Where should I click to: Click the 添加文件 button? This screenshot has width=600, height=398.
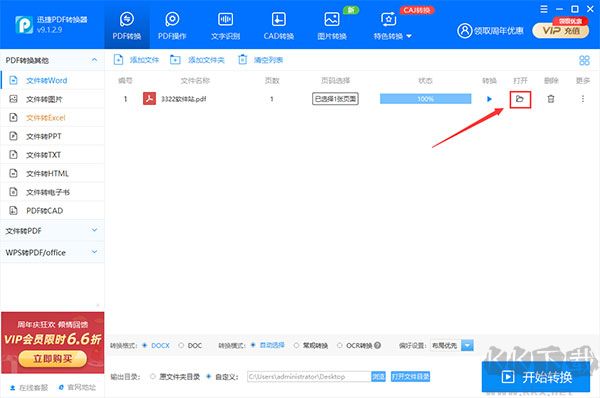(136, 60)
